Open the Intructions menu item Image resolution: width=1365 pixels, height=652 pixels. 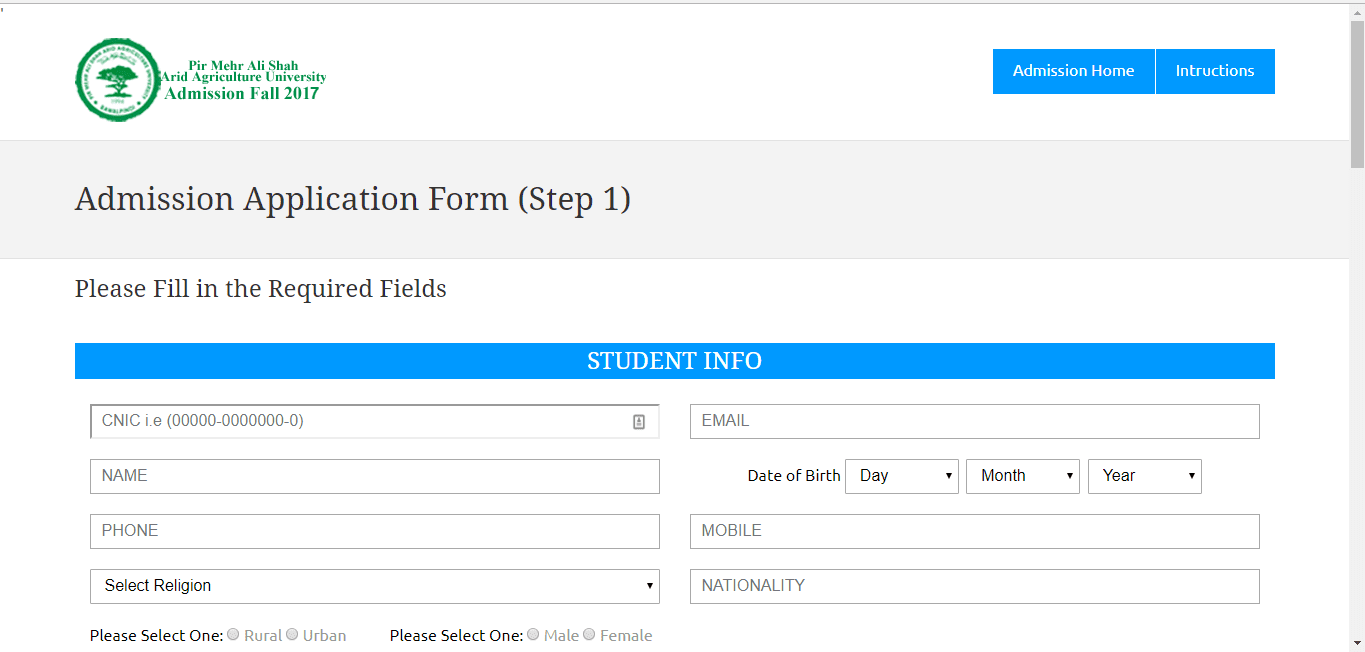1214,71
